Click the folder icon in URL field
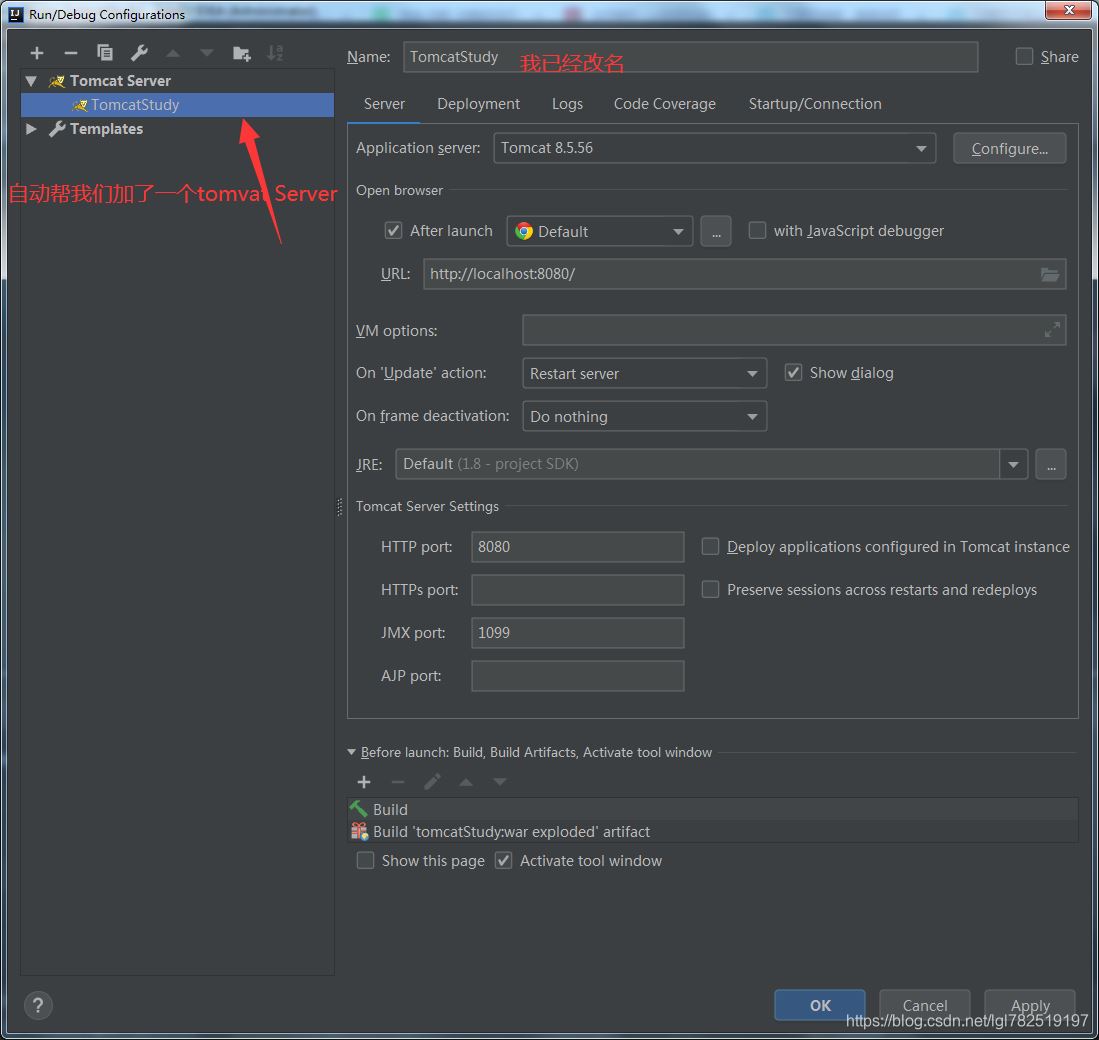Viewport: 1099px width, 1040px height. pyautogui.click(x=1049, y=274)
